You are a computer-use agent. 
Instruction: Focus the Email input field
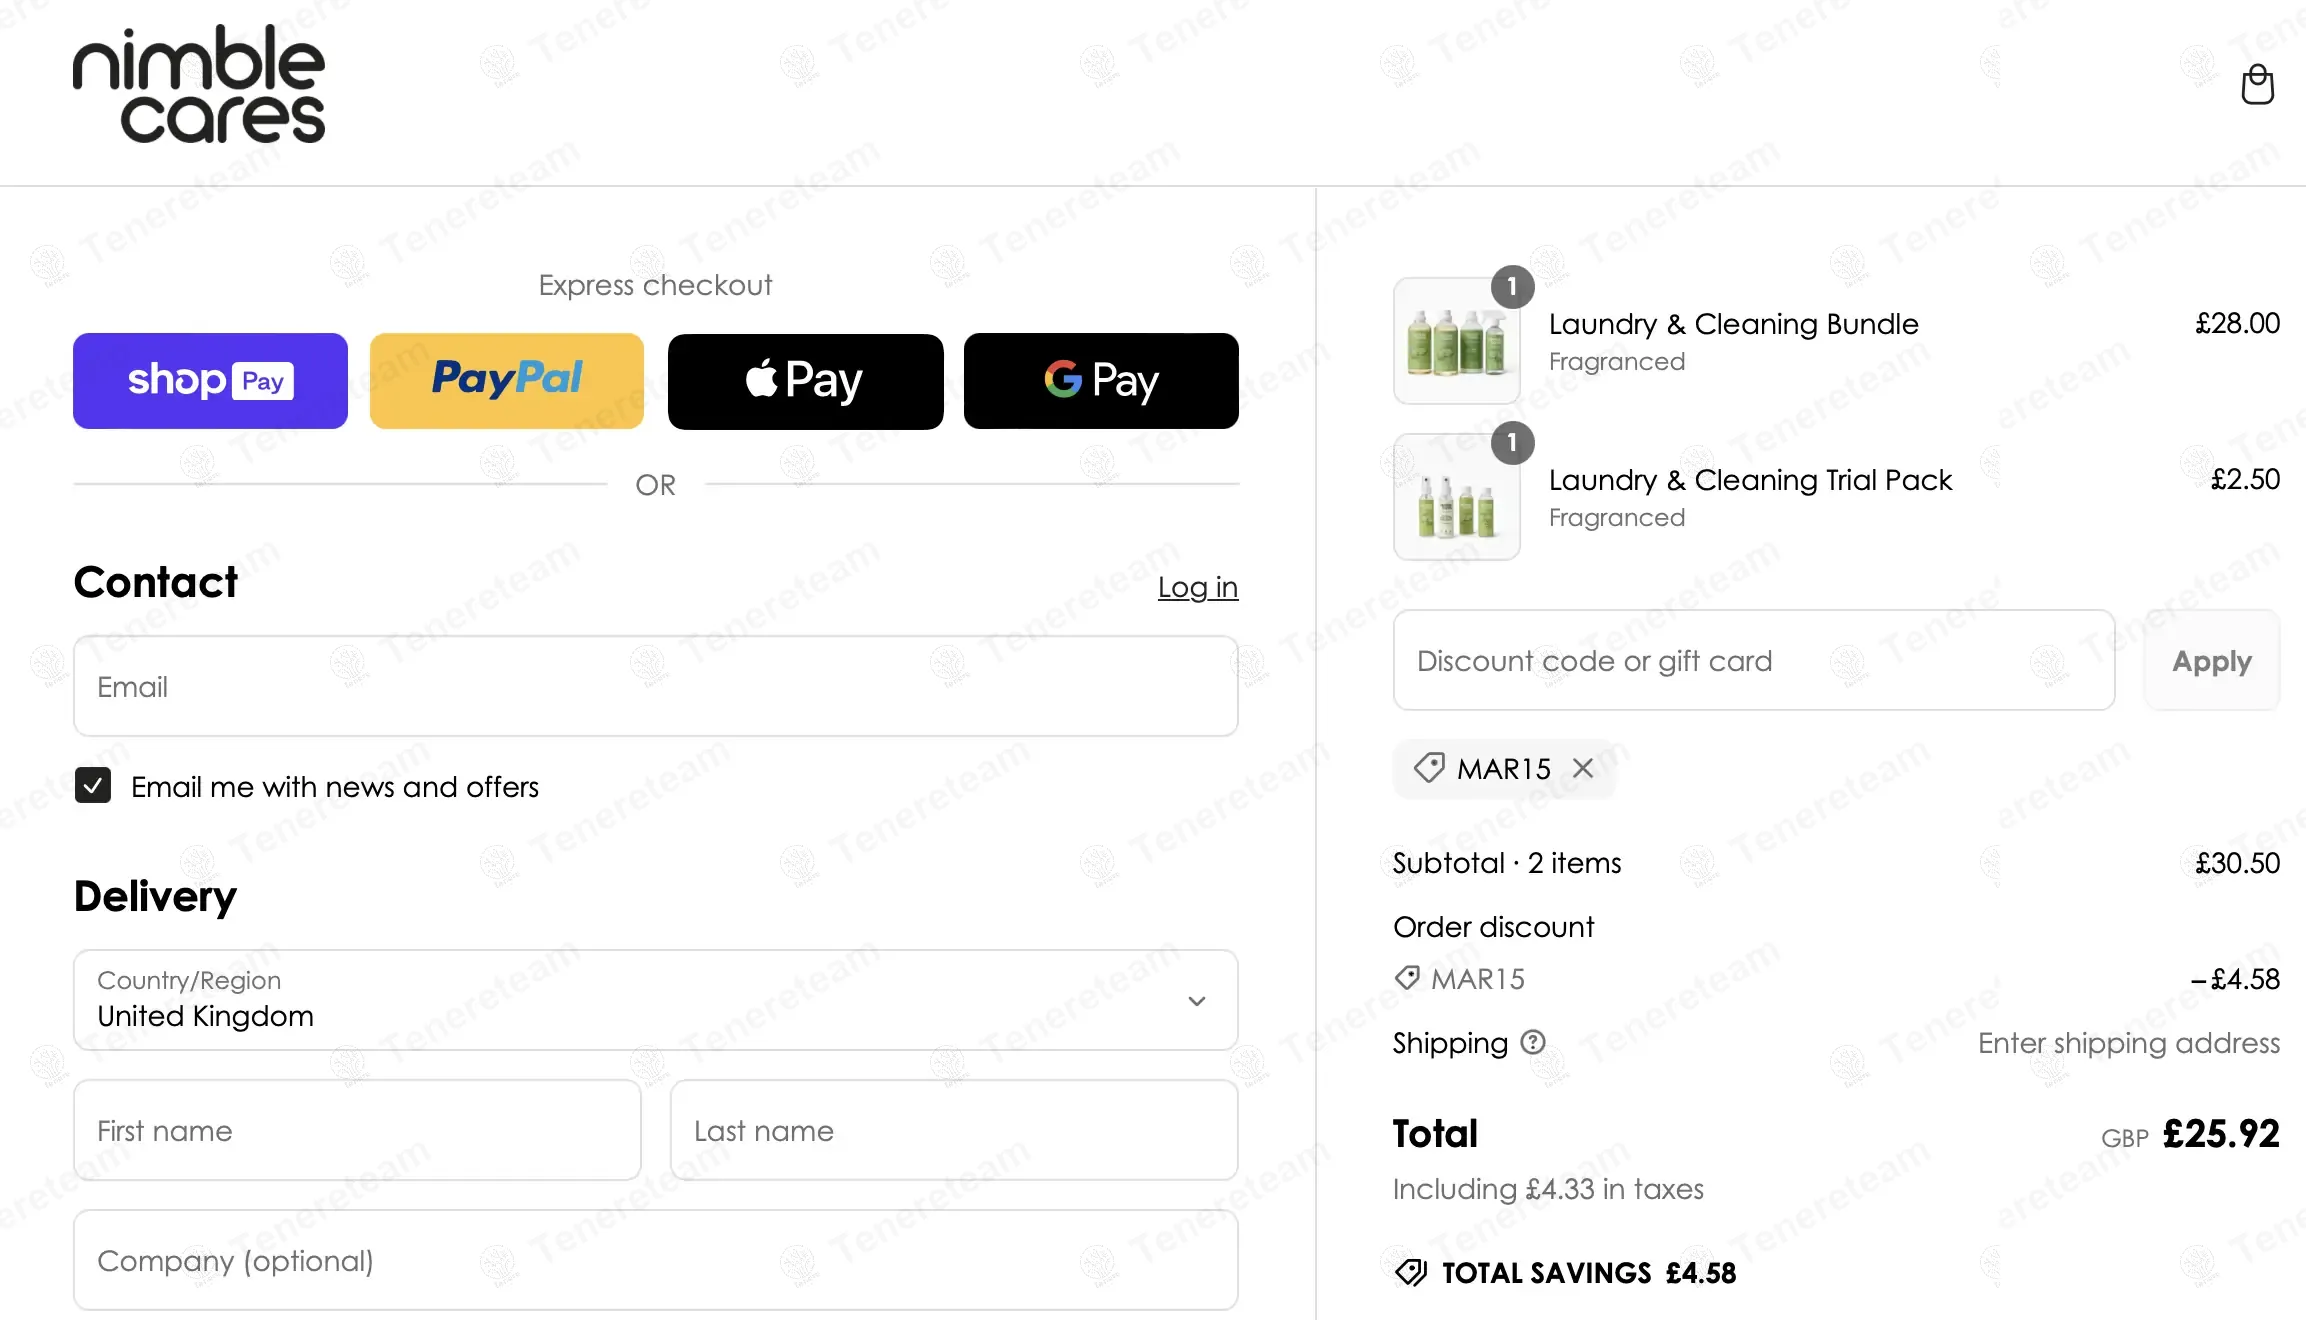(655, 687)
